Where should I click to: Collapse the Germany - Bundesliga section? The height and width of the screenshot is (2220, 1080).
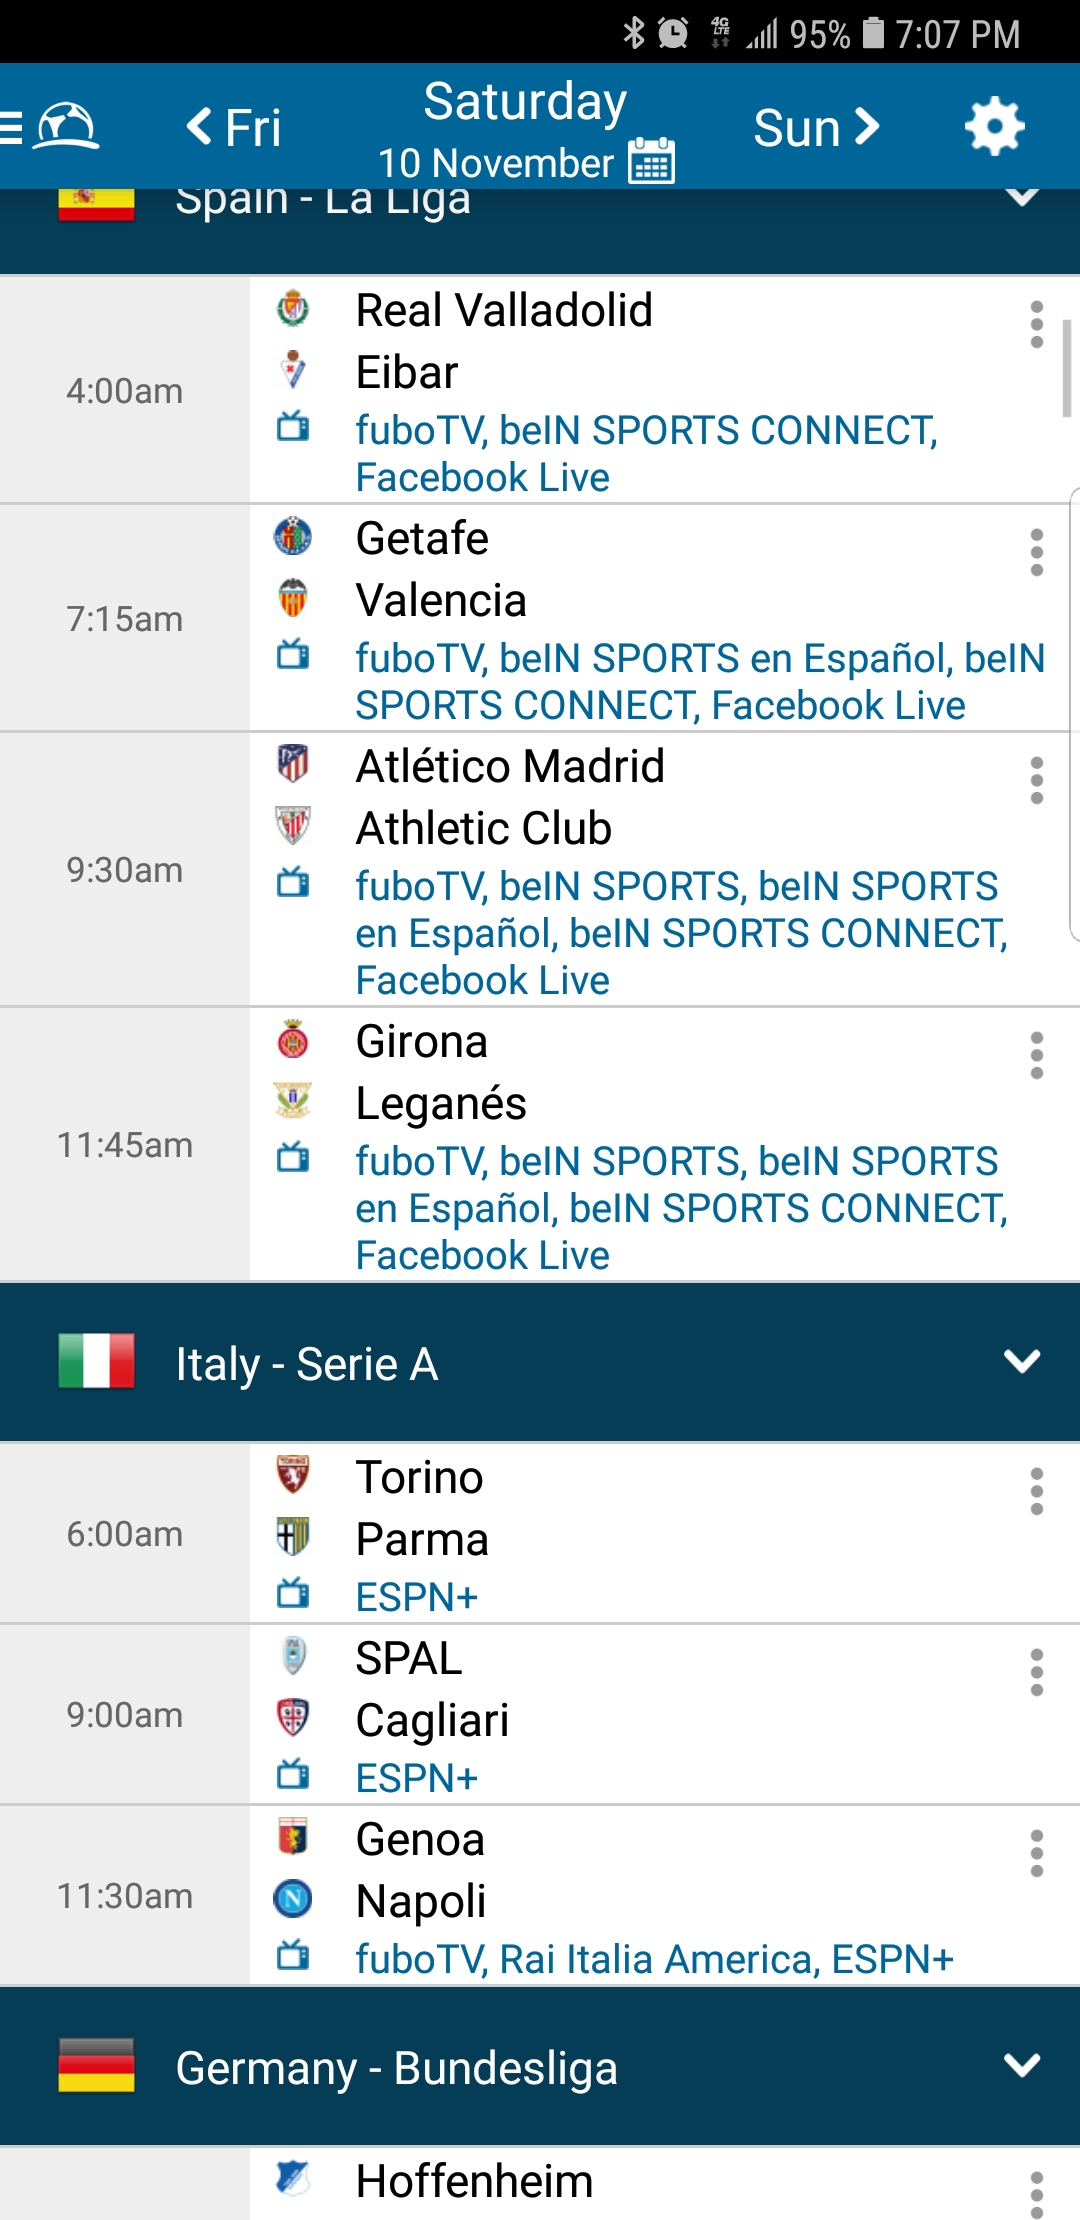point(1021,2066)
